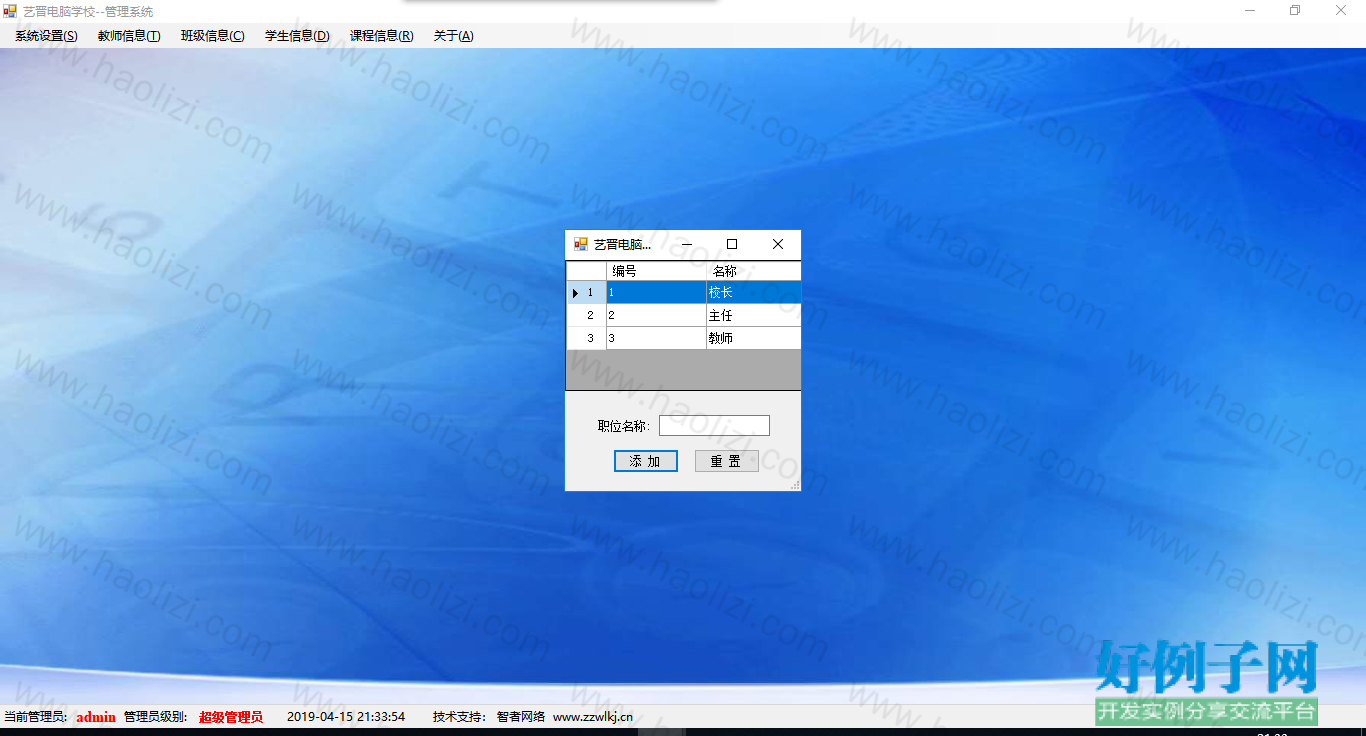Select the 校长 cell

coord(753,292)
